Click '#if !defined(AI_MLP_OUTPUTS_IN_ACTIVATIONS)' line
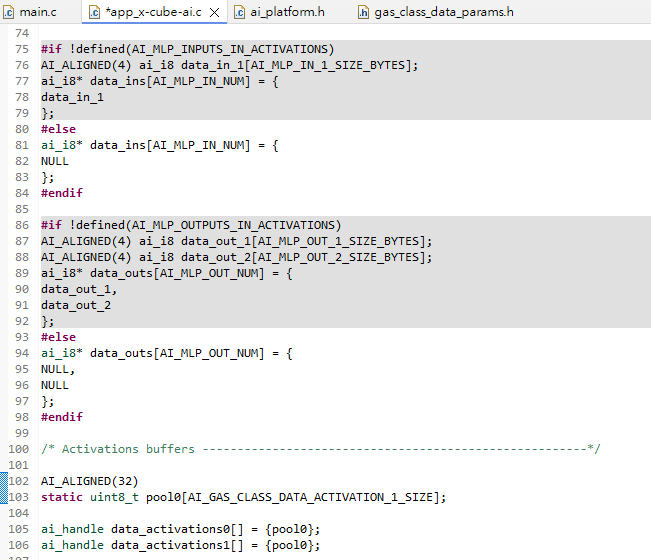 tap(191, 225)
